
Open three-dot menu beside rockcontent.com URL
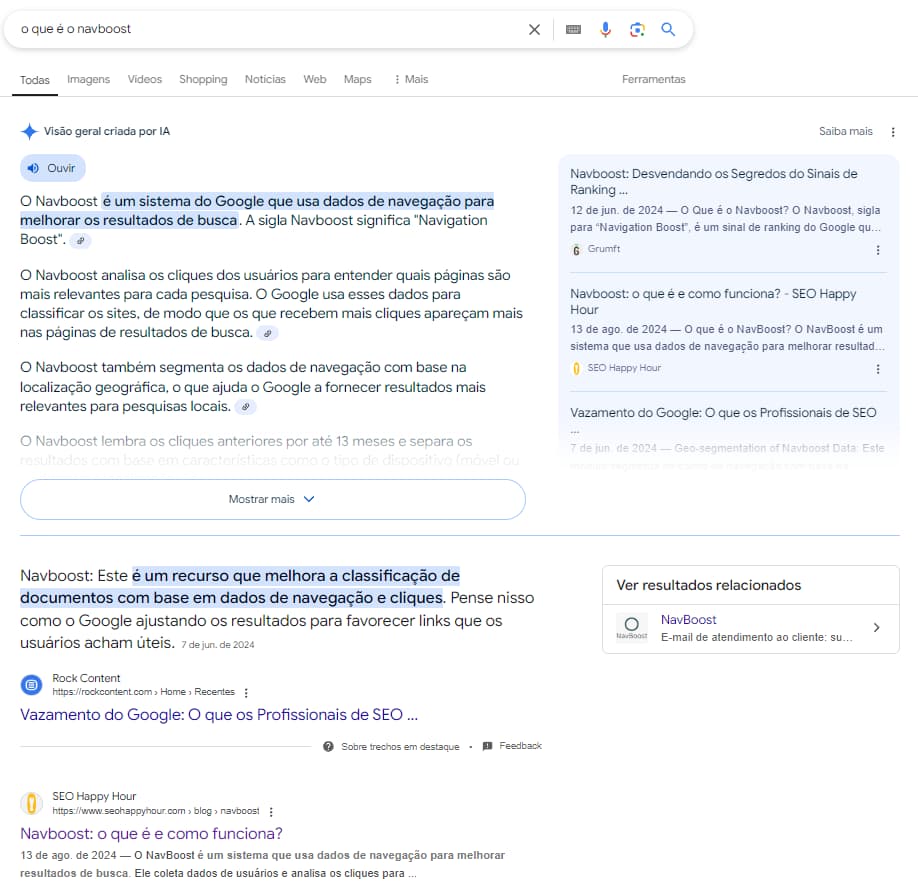(x=246, y=692)
